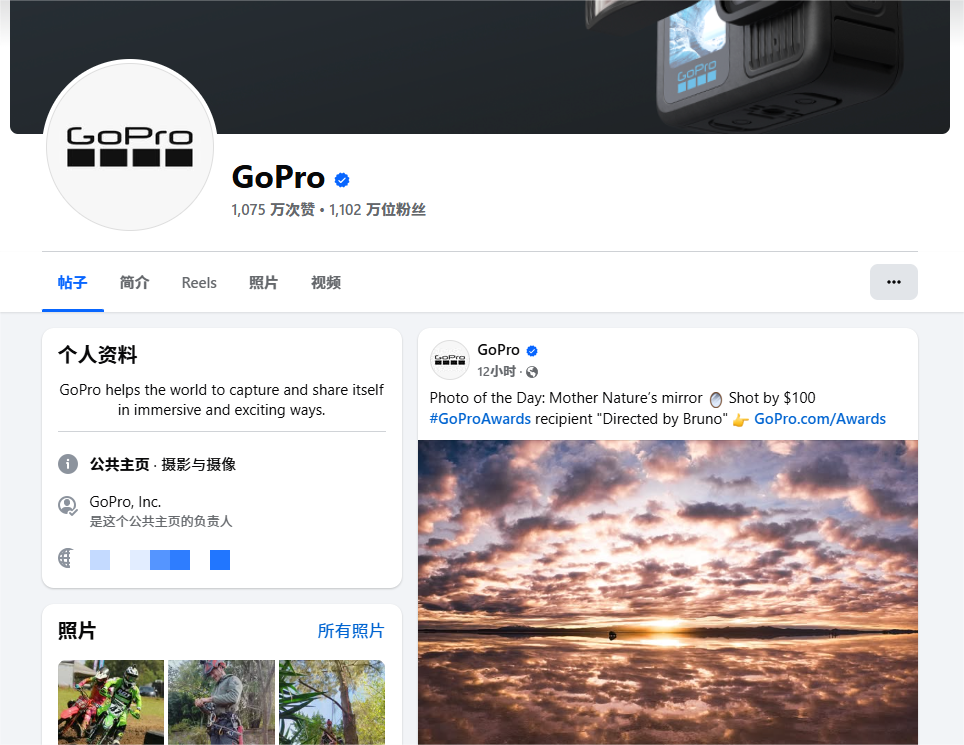The width and height of the screenshot is (964, 745).
Task: Click the public audience globe icon on the post
Action: click(x=532, y=372)
